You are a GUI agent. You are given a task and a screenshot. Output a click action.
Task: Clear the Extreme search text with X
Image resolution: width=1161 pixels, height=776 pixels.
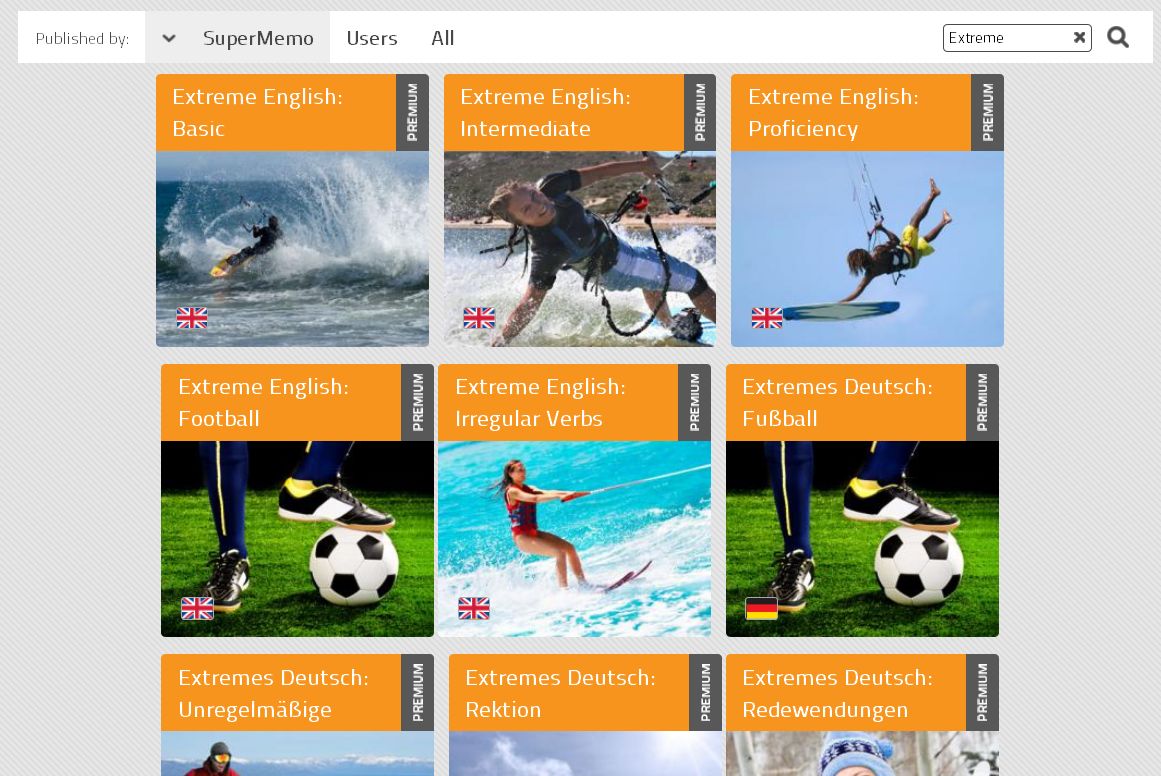(1080, 38)
